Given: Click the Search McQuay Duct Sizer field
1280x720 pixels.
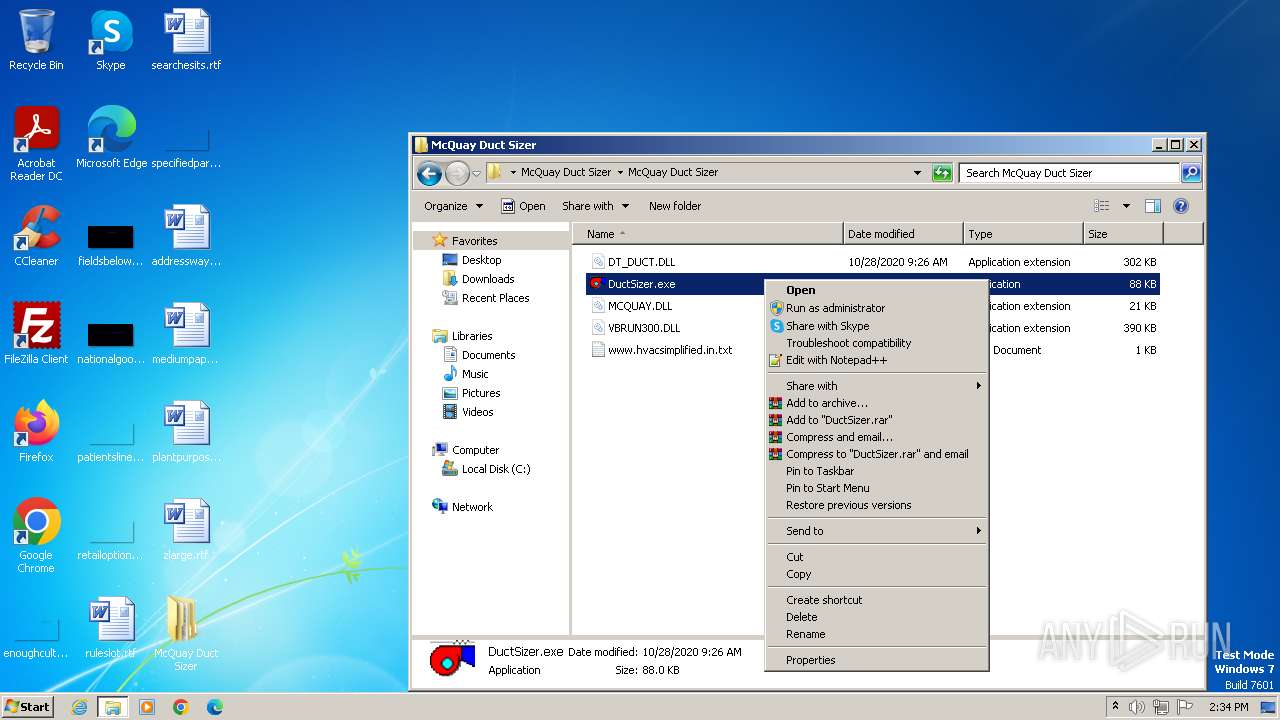Looking at the screenshot, I should [1069, 173].
